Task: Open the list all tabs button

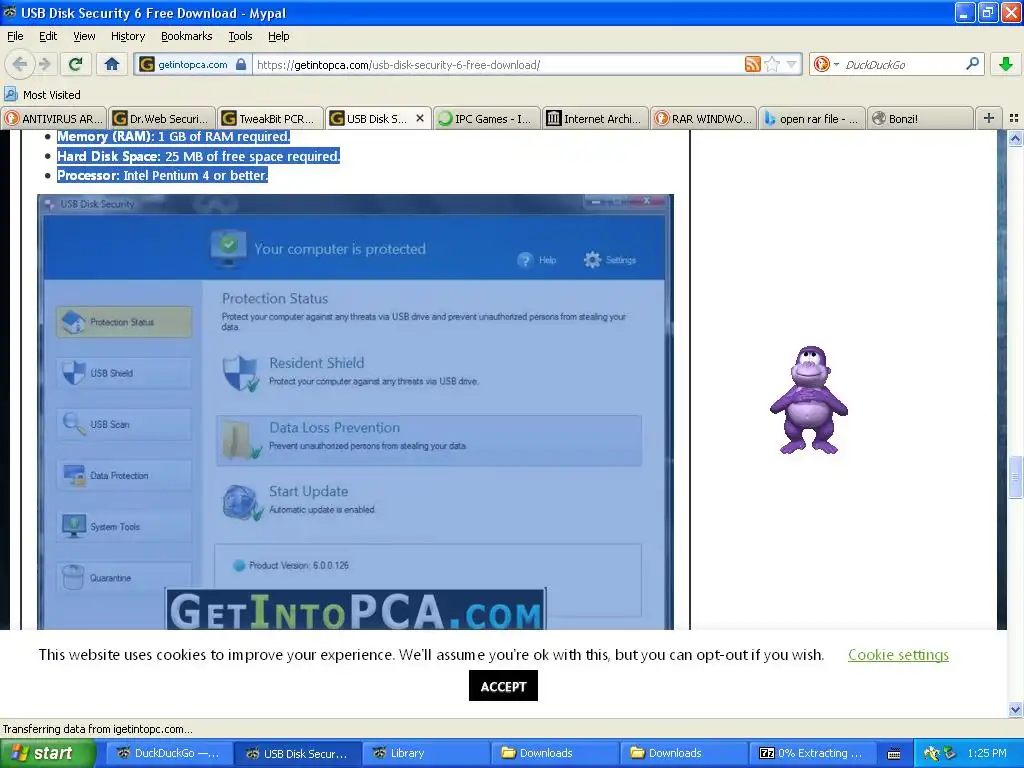Action: [1014, 118]
